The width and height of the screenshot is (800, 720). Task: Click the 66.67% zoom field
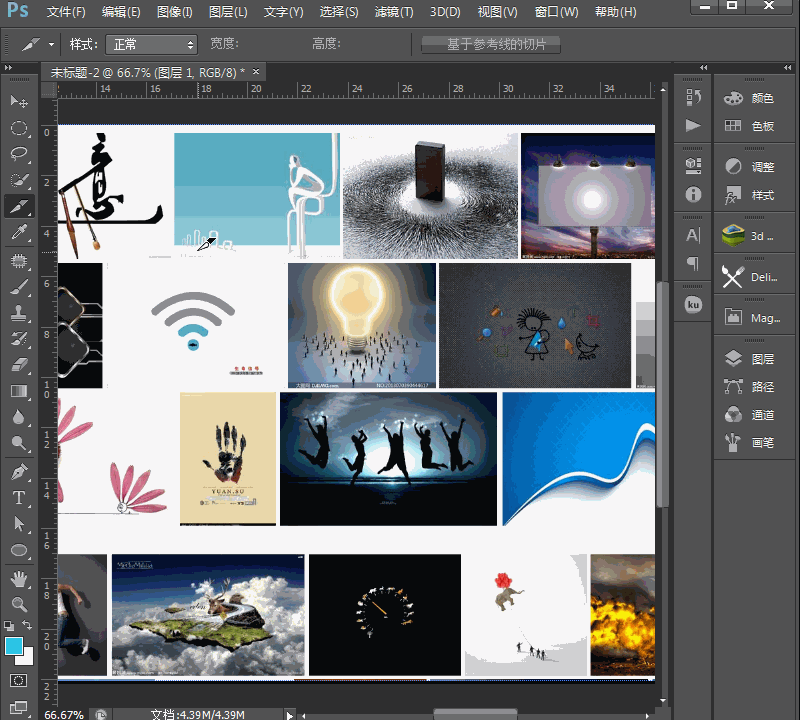pos(64,715)
